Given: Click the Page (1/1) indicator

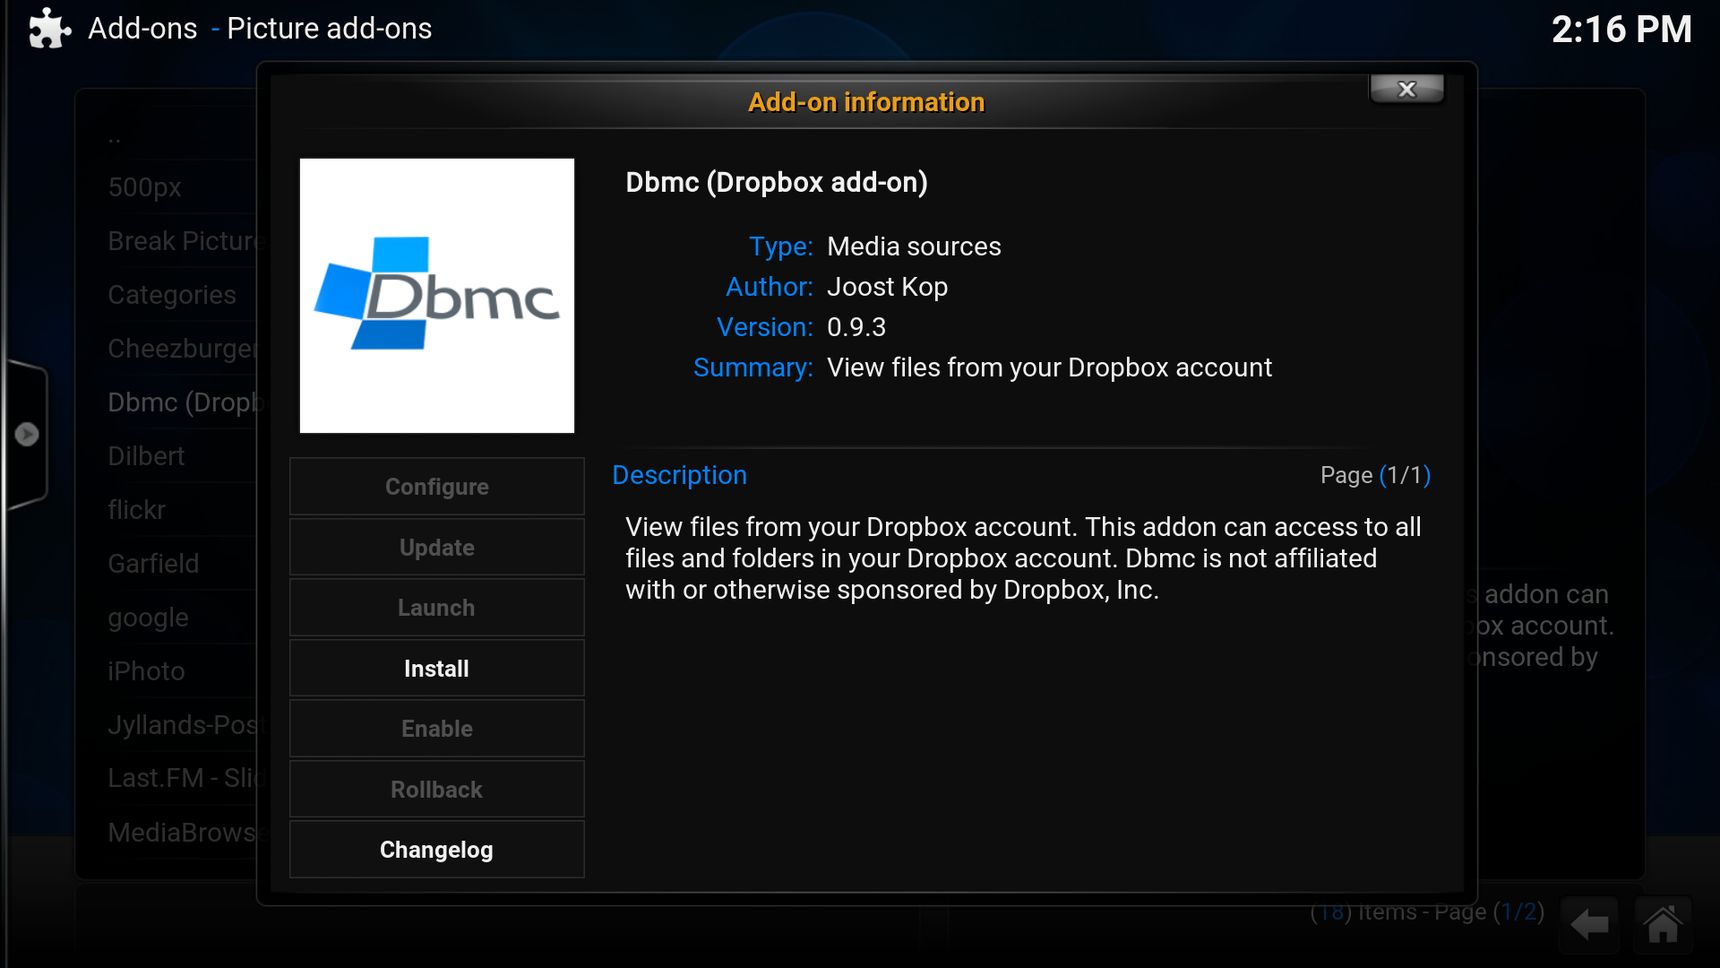Looking at the screenshot, I should tap(1375, 475).
